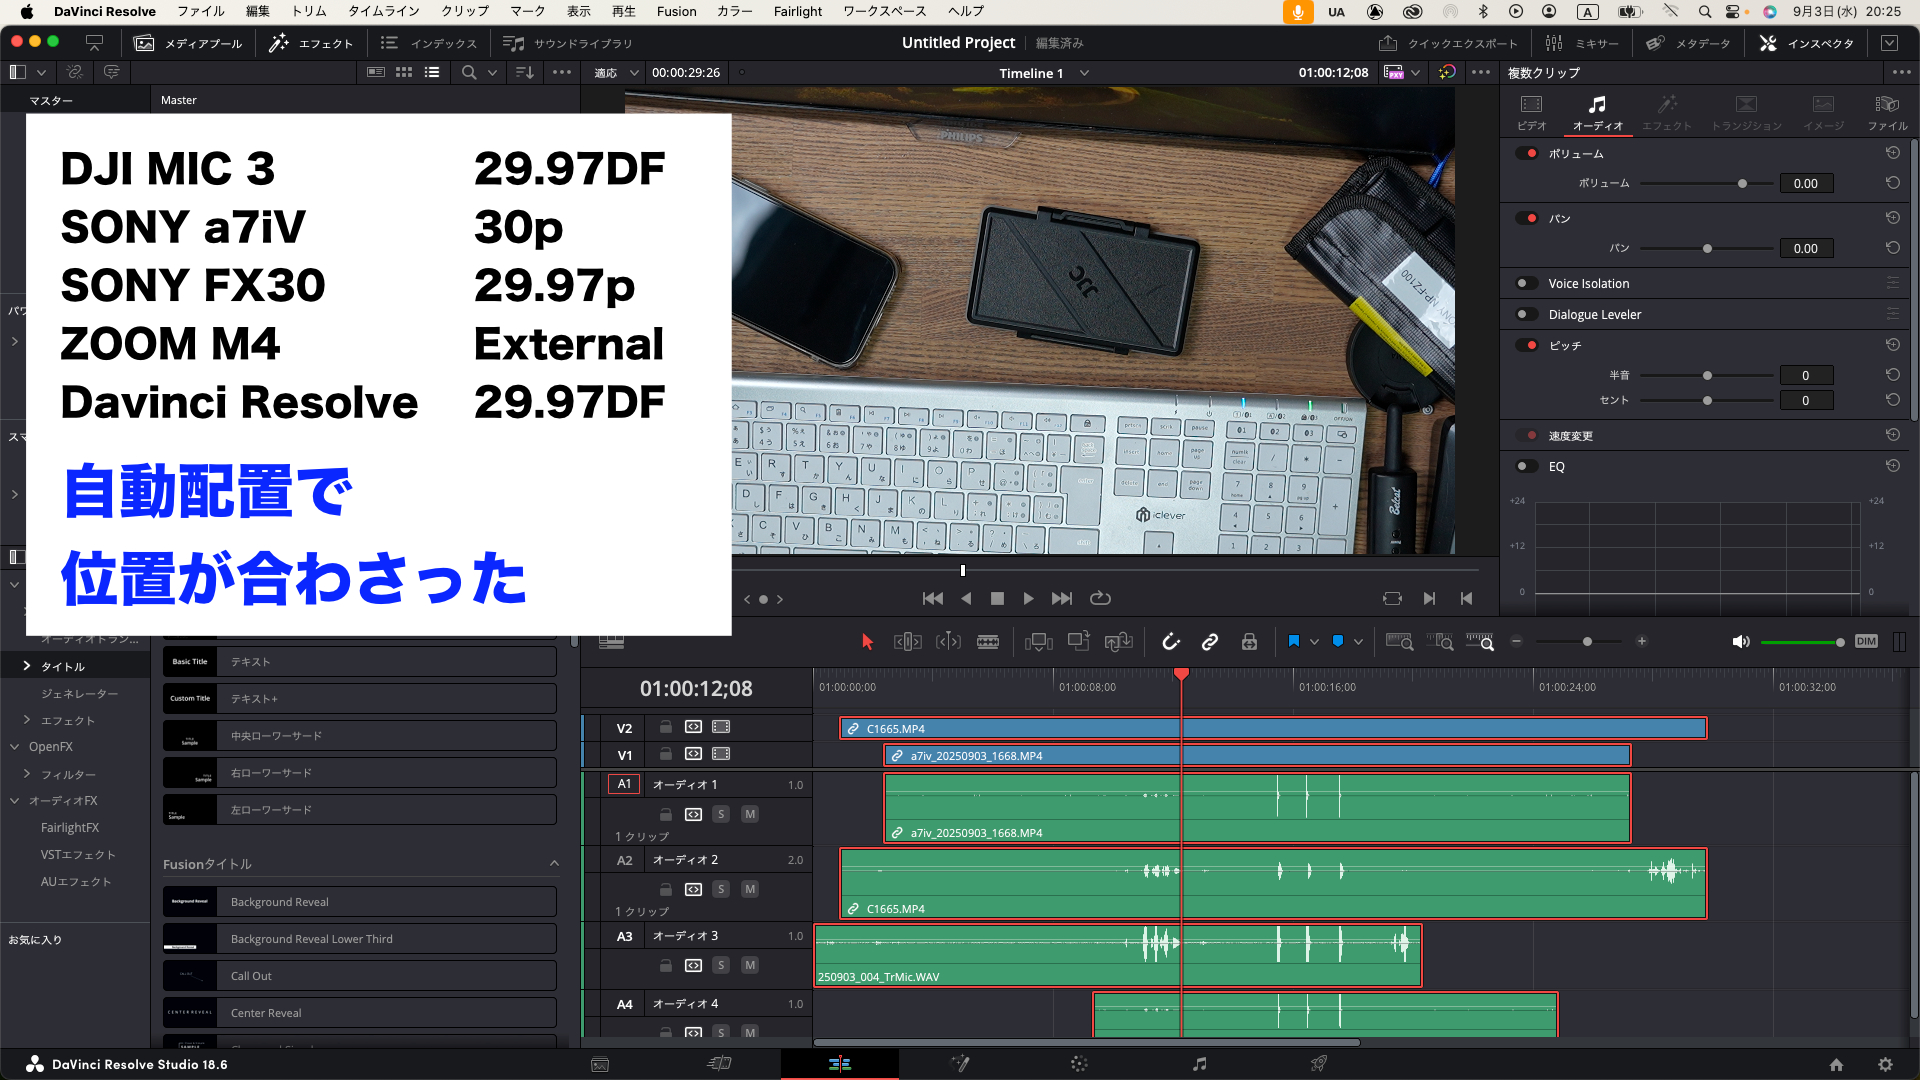The image size is (1920, 1080).
Task: Switch to the ビデオ inspector tab
Action: (x=1531, y=112)
